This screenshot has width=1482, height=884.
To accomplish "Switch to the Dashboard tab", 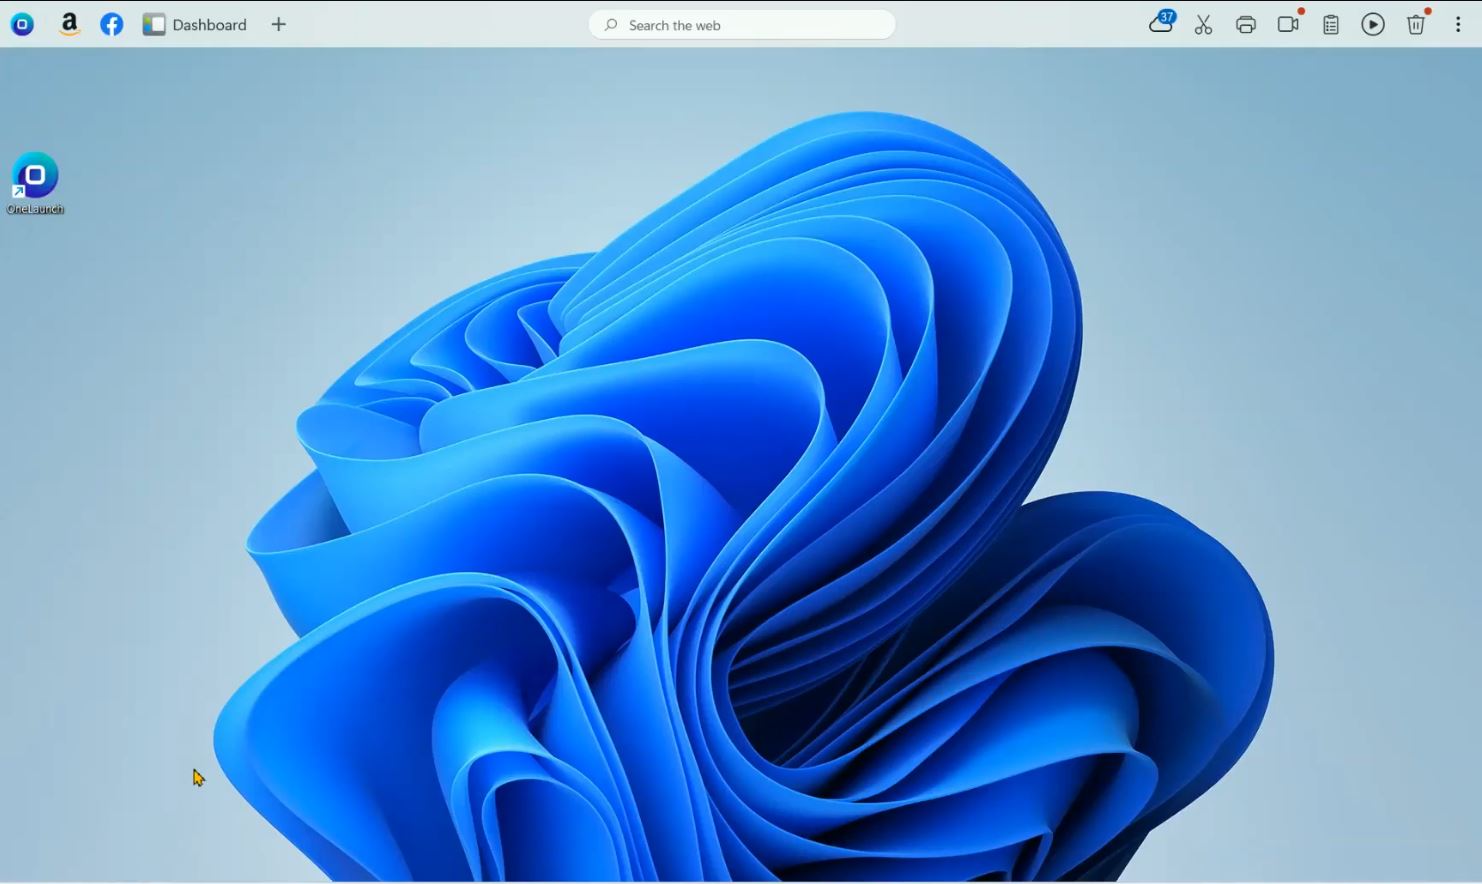I will coord(209,24).
